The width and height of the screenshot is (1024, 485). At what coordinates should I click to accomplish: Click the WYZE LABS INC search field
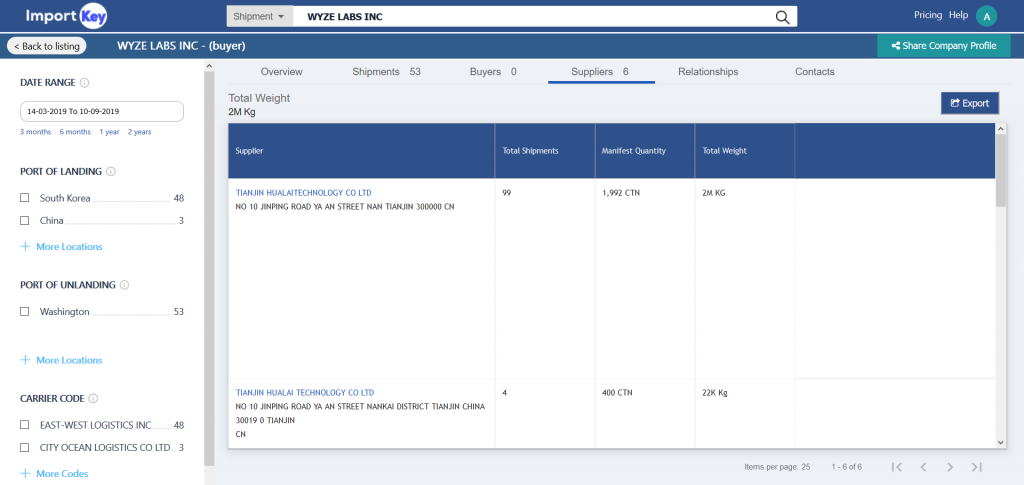pos(533,17)
